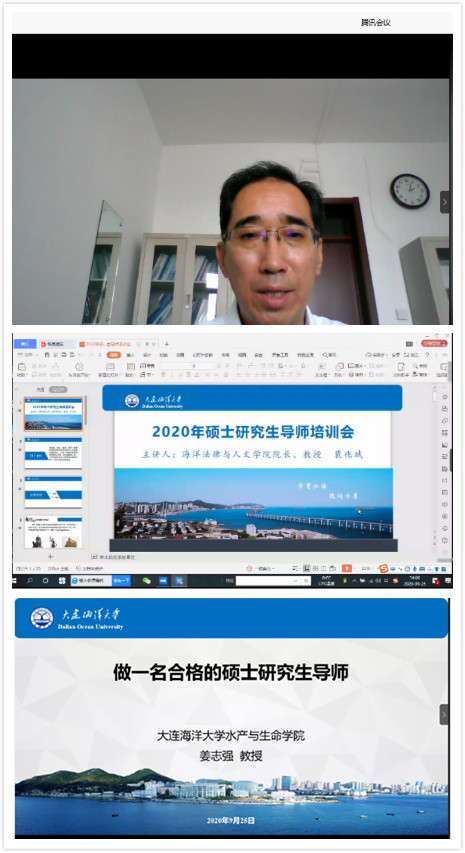Image resolution: width=465 pixels, height=853 pixels.
Task: Toggle normal view button in status bar
Action: pyautogui.click(x=307, y=568)
